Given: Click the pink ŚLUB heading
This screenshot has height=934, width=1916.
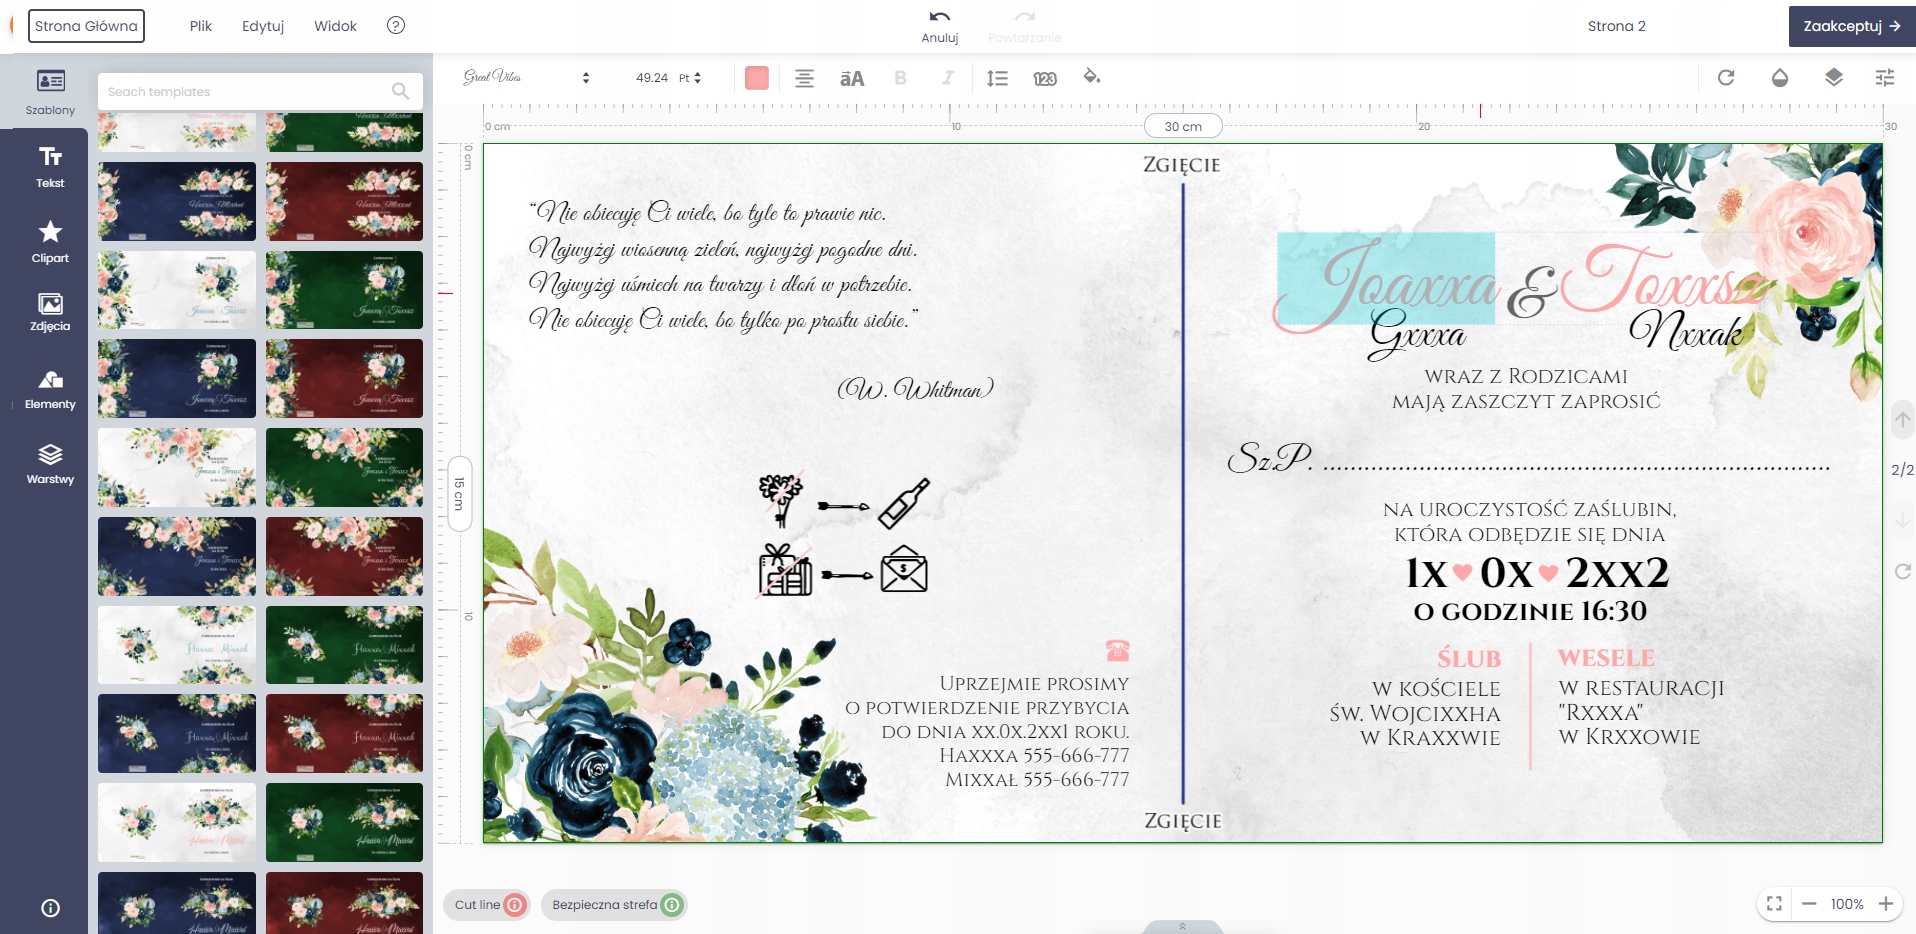Looking at the screenshot, I should click(x=1469, y=658).
